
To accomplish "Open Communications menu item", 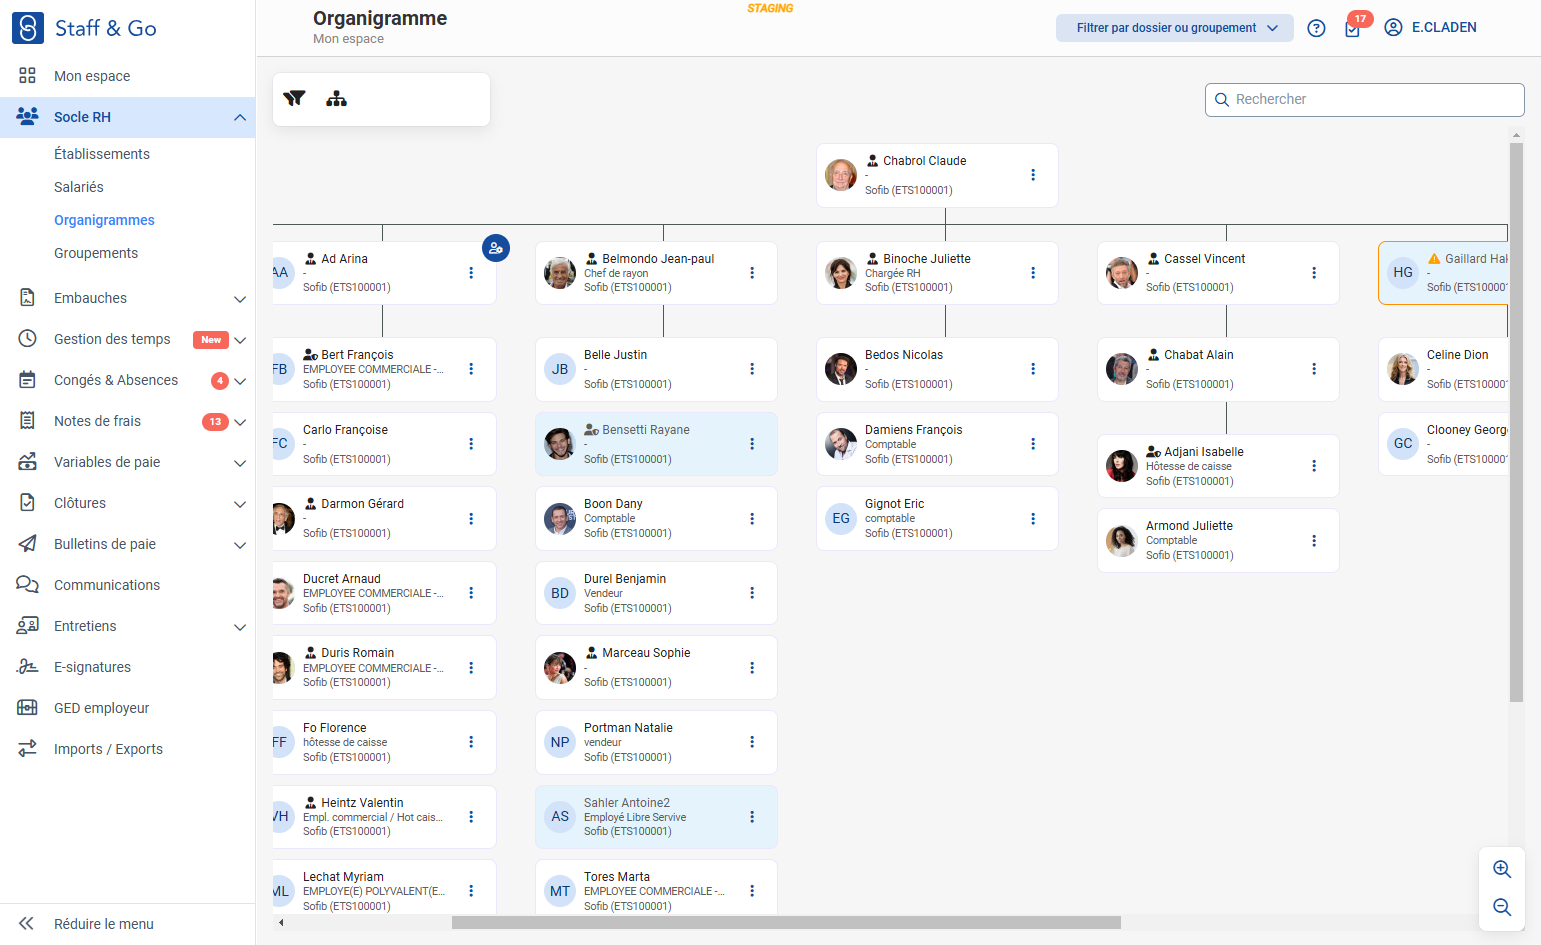I will pos(107,585).
